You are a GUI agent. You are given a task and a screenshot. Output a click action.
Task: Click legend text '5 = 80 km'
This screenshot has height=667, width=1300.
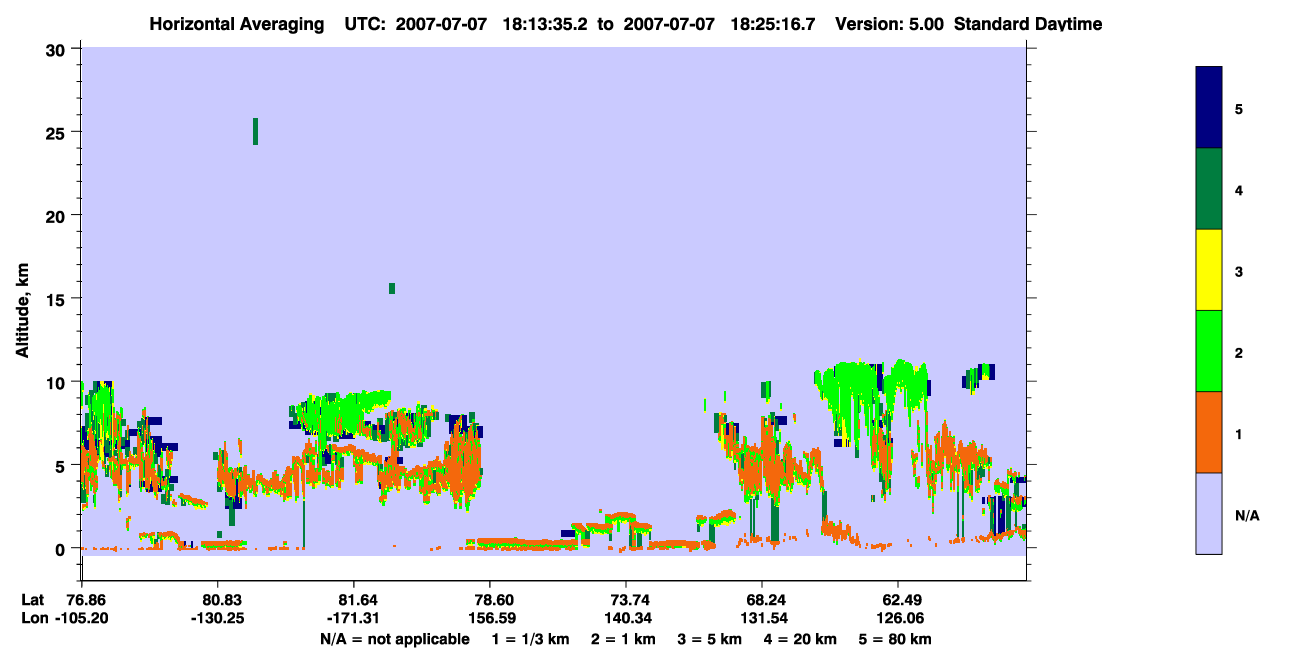(896, 639)
